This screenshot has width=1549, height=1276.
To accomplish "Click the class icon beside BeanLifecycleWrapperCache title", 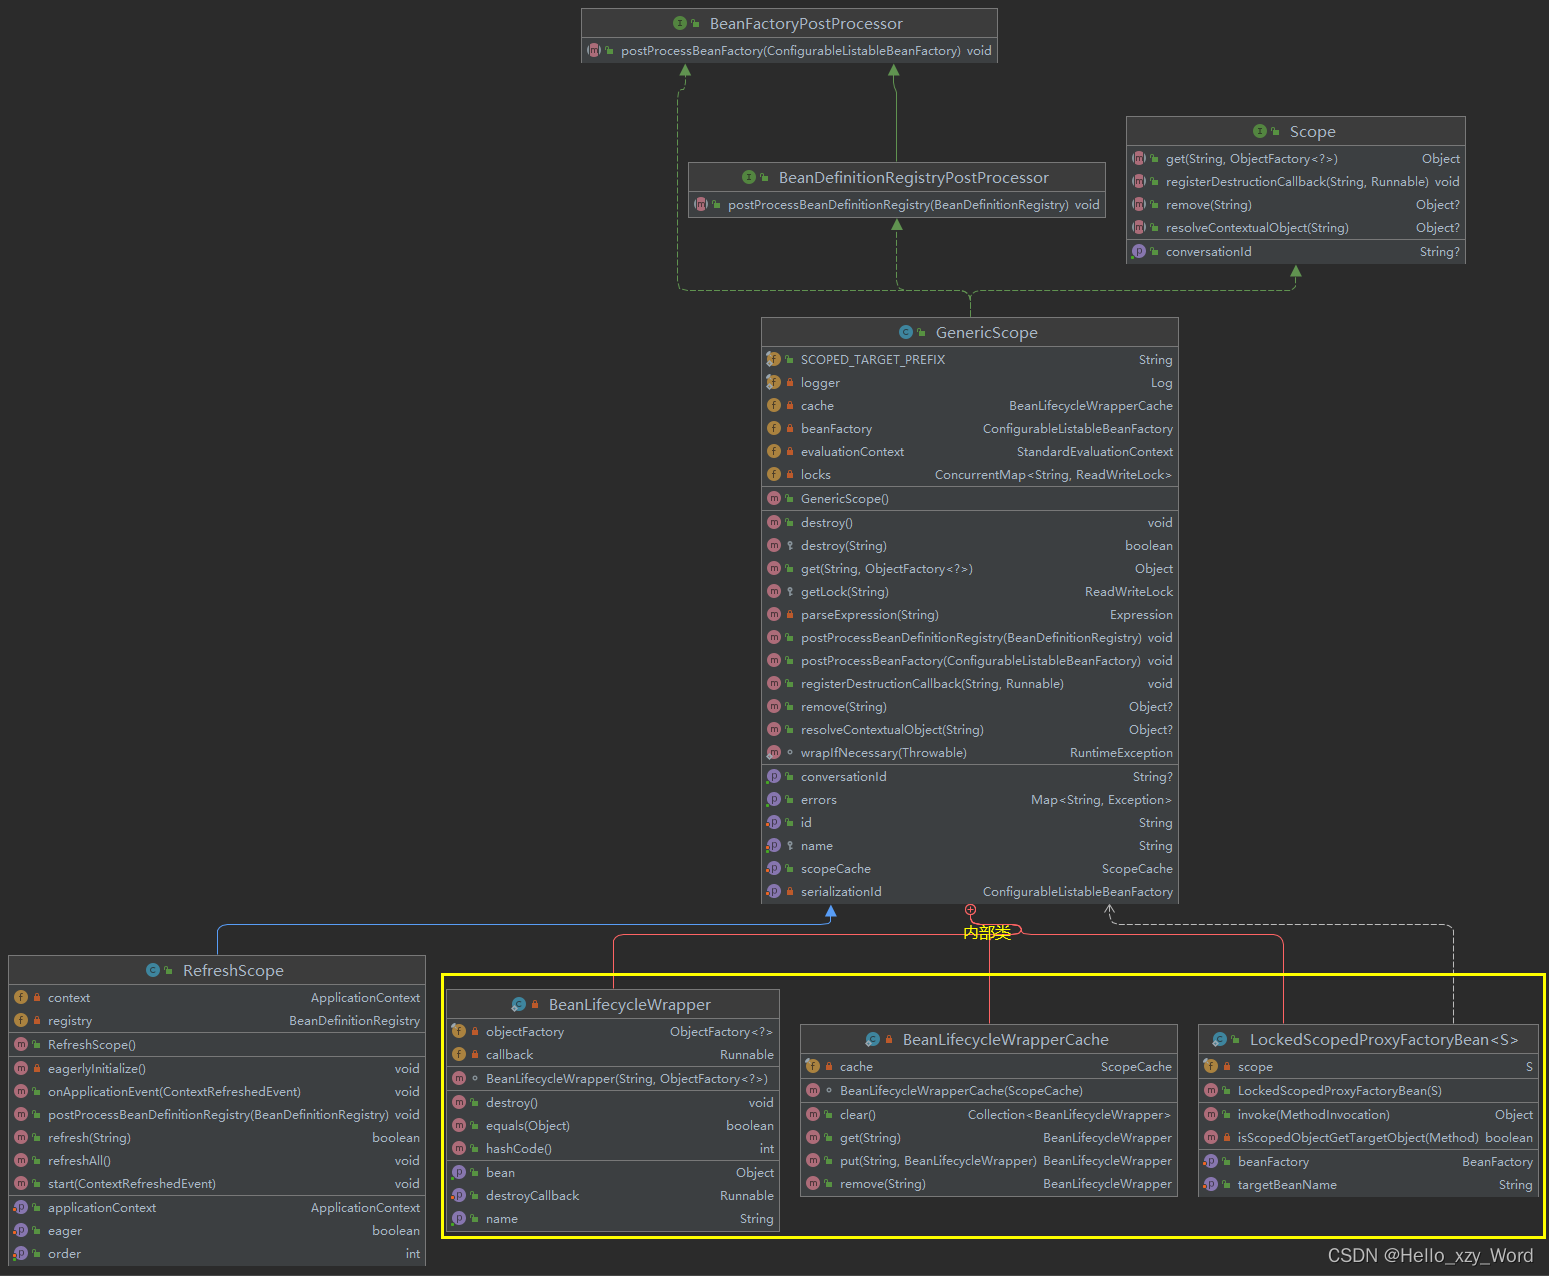I will click(873, 1039).
